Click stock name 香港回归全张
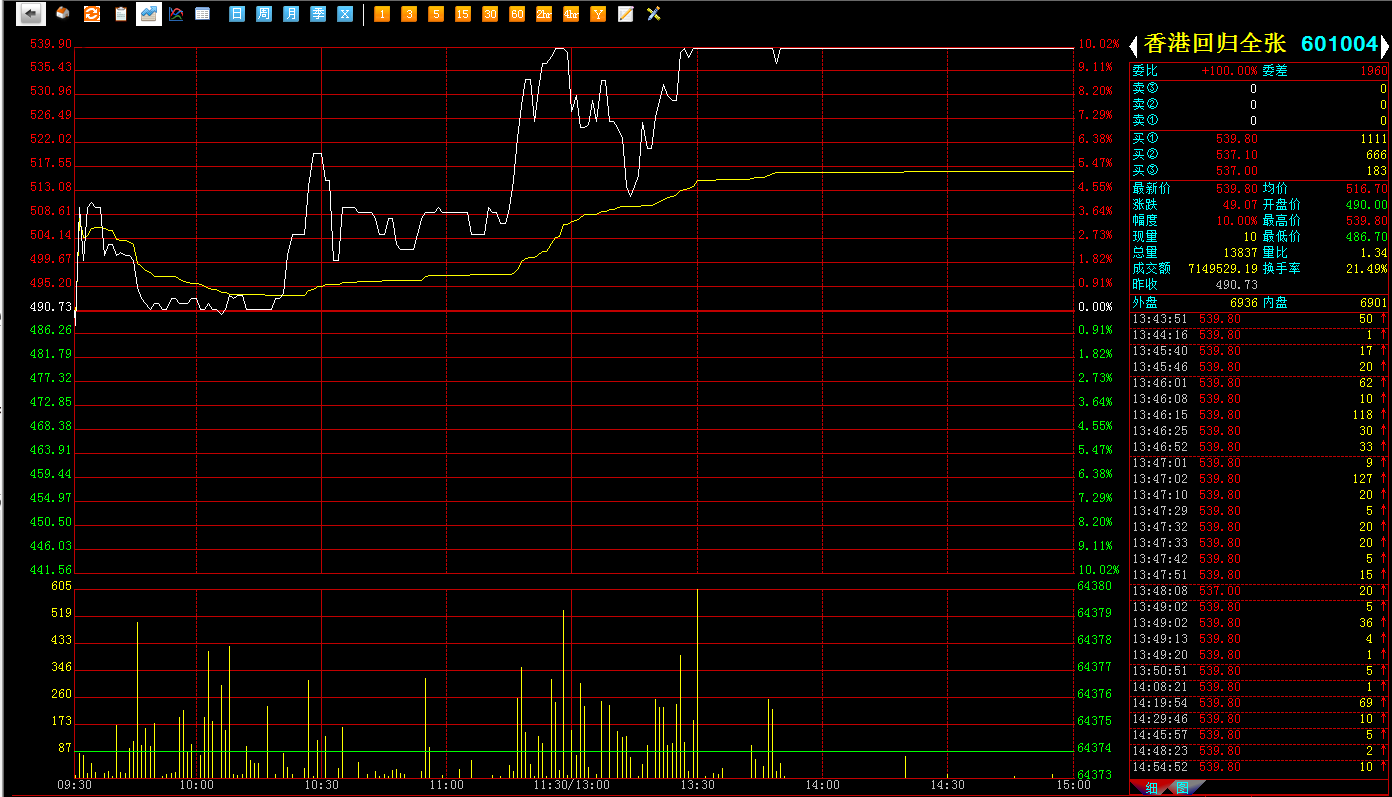 1214,44
